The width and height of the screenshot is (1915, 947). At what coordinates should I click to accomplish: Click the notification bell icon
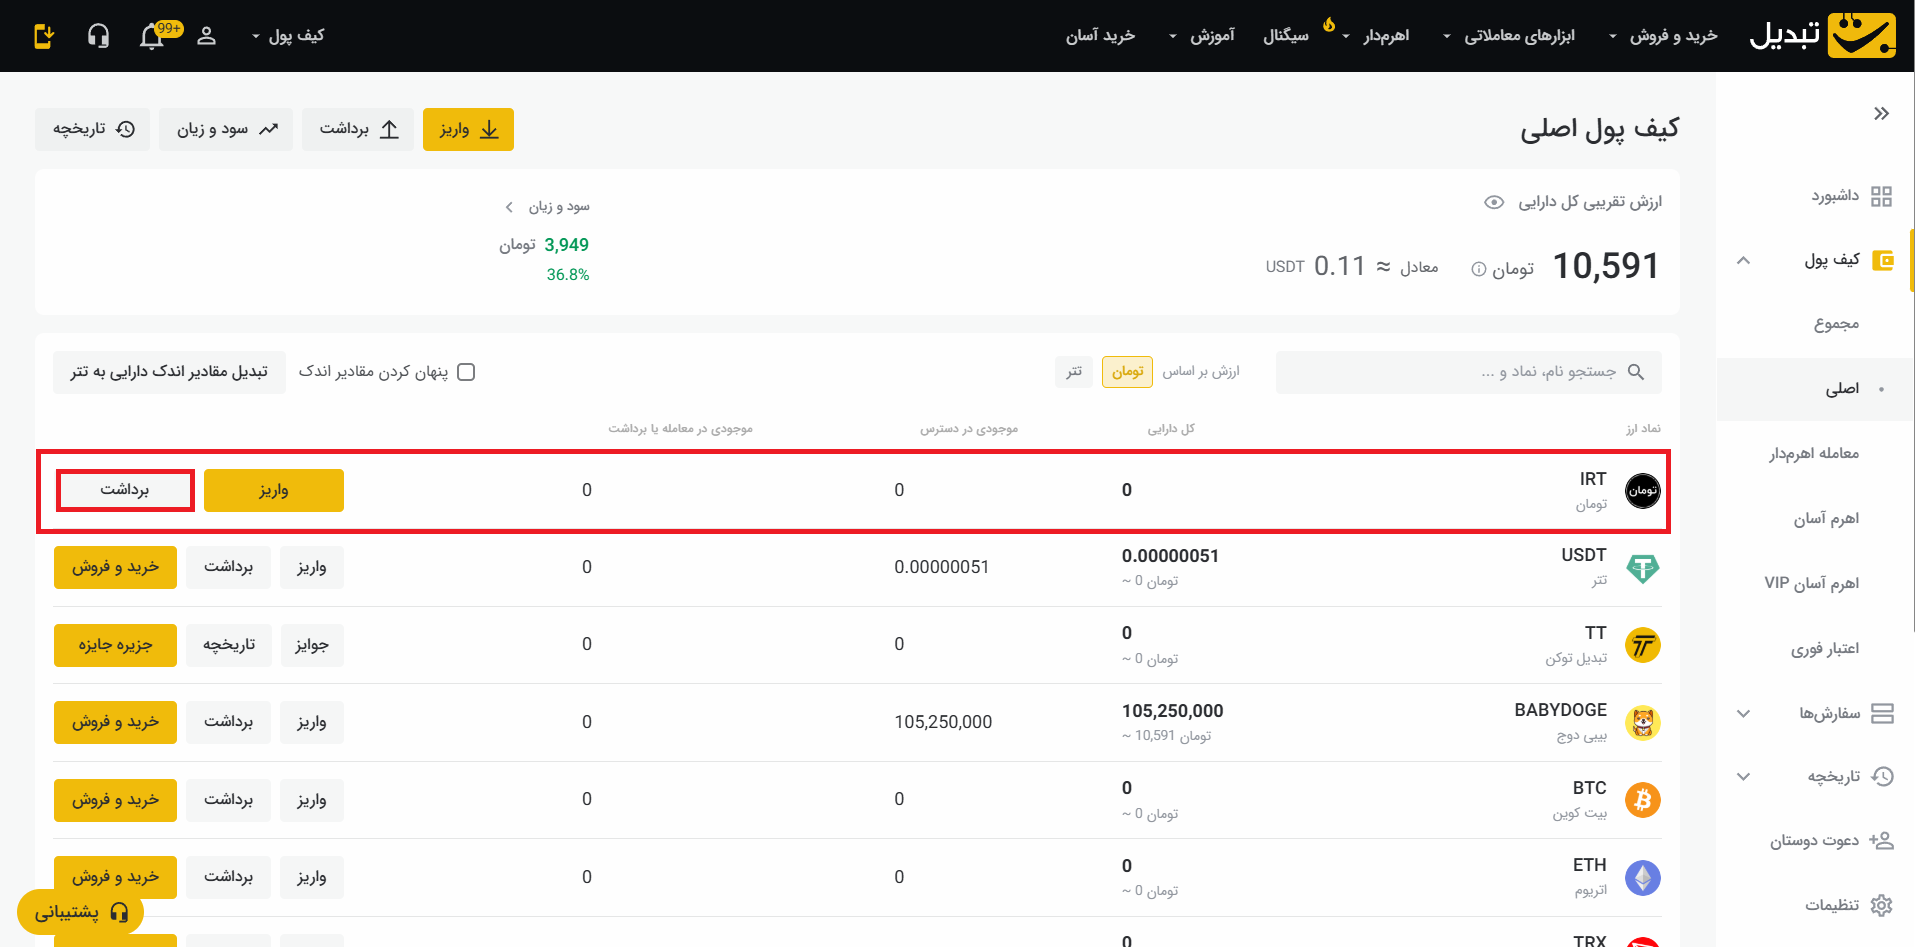pos(152,37)
